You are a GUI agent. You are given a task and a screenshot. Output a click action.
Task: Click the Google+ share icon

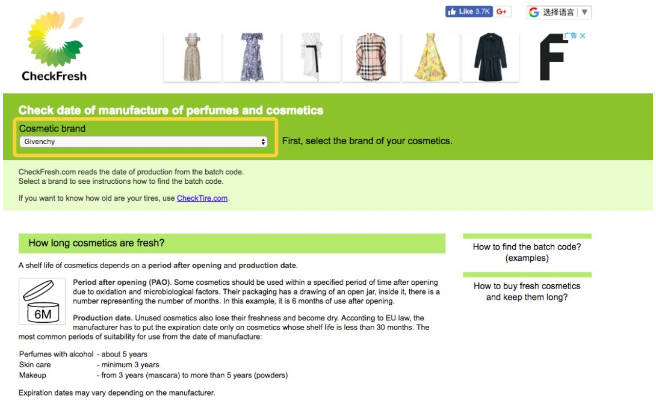(x=503, y=12)
